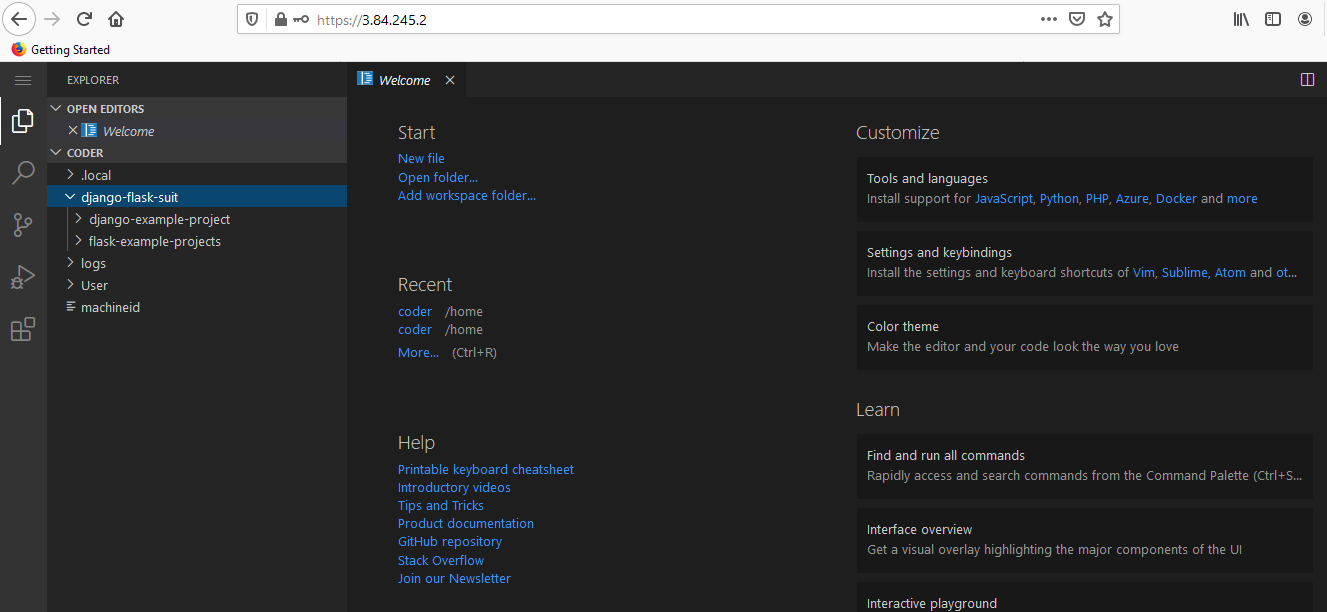This screenshot has height=612, width=1327.
Task: Open Printable keyboard cheatsheet link
Action: 486,469
